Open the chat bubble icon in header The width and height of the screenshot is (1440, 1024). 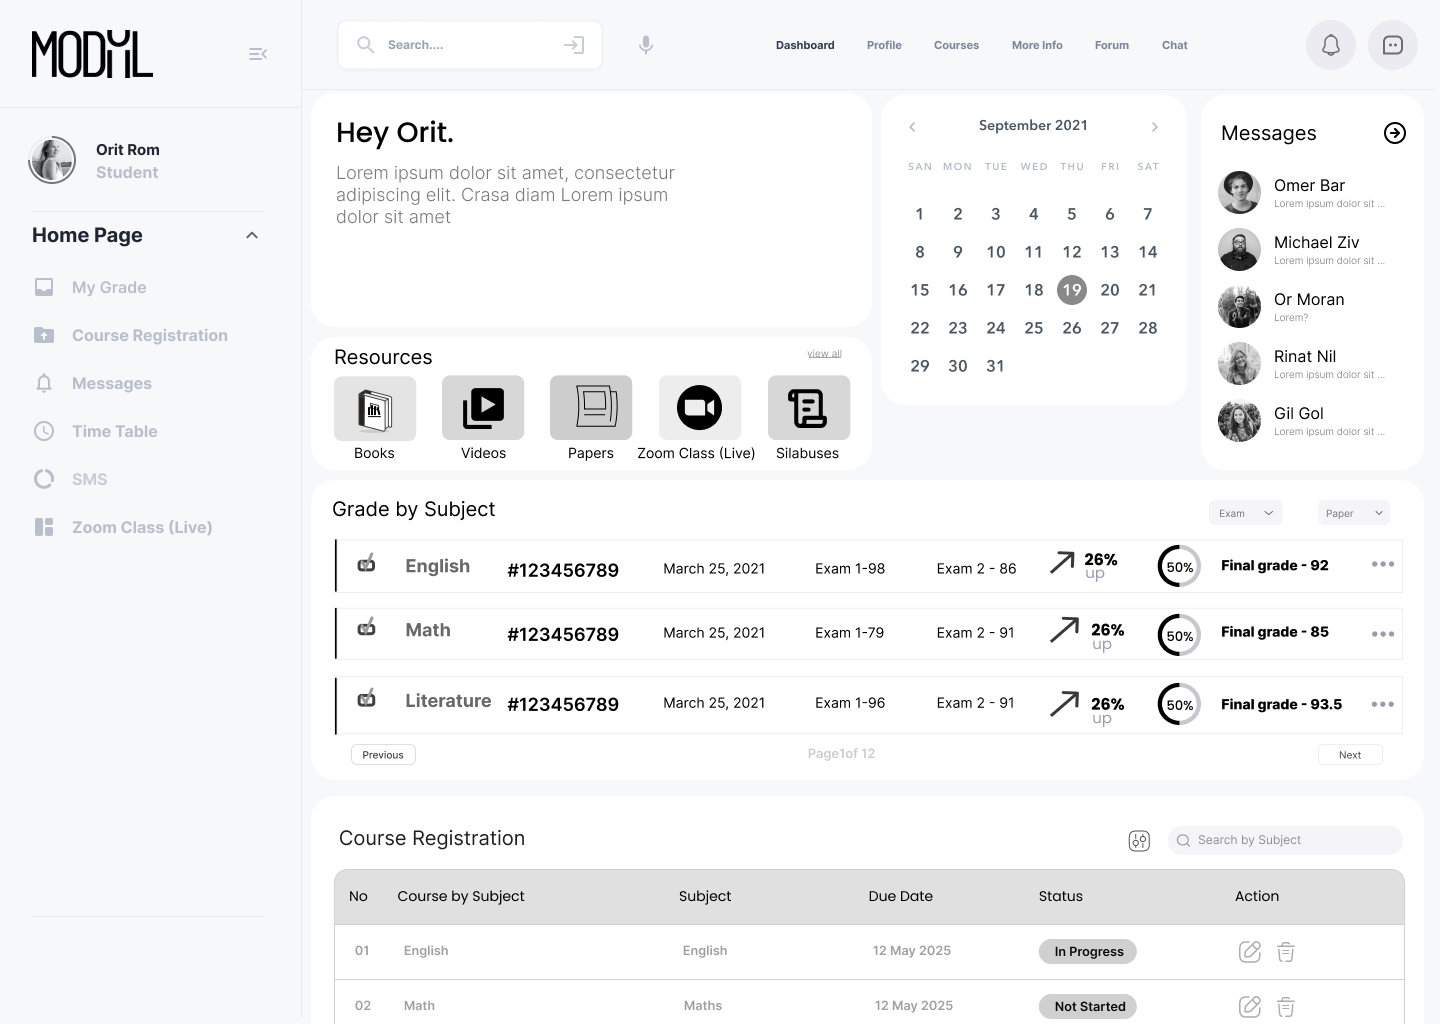click(x=1393, y=45)
